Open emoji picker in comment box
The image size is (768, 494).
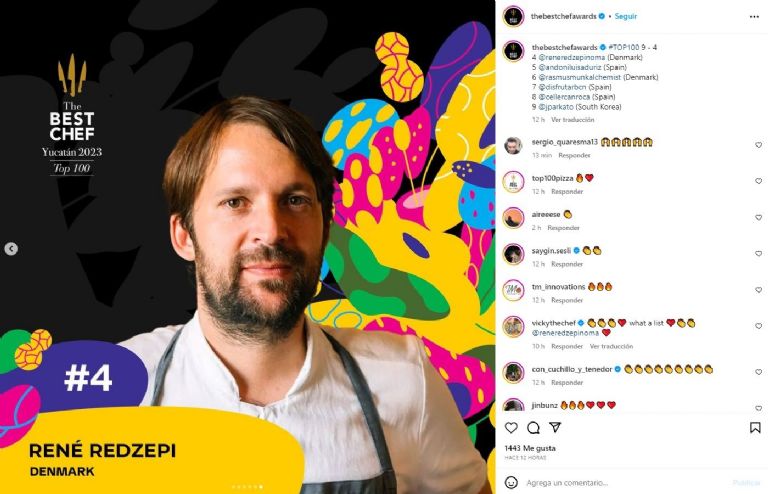(x=511, y=482)
